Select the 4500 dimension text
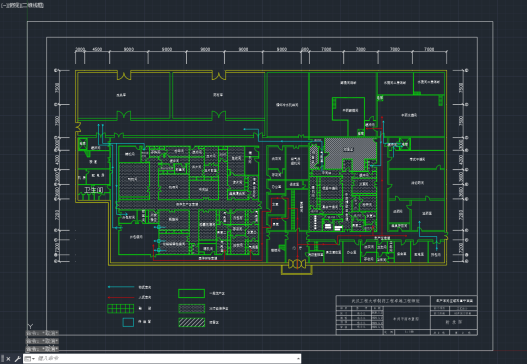527x364 pixels. click(97, 49)
